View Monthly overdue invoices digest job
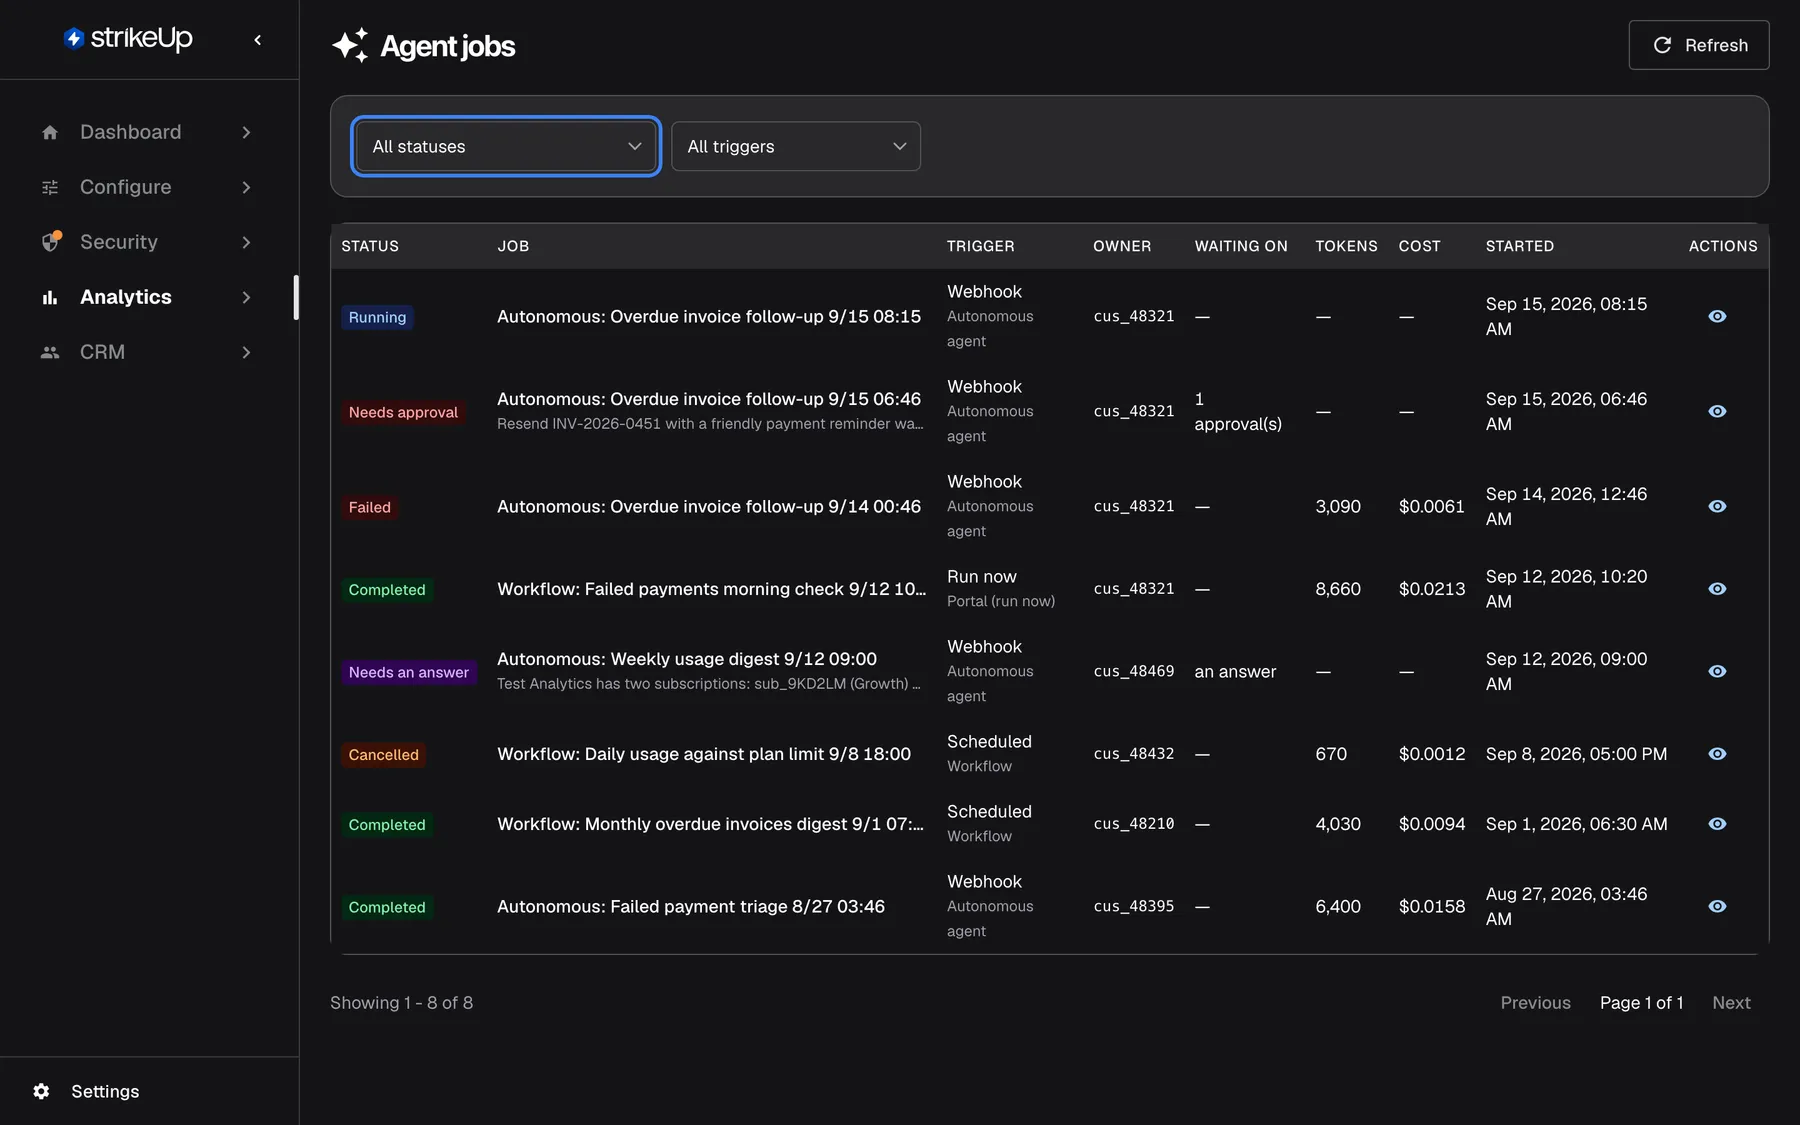Screen dimensions: 1800x1125 pos(1717,824)
